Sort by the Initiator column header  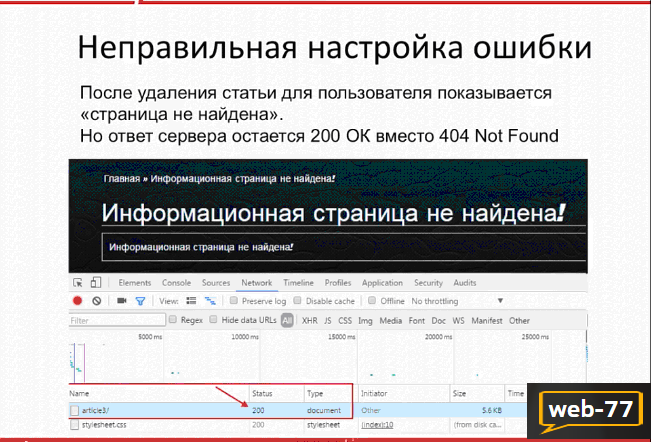404,393
